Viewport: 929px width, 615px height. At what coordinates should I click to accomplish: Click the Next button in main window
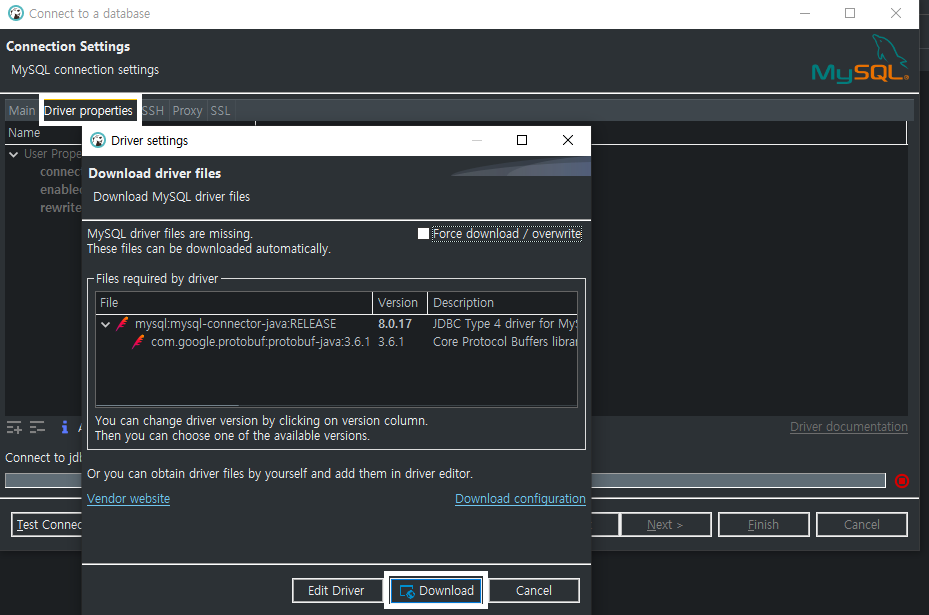(665, 524)
